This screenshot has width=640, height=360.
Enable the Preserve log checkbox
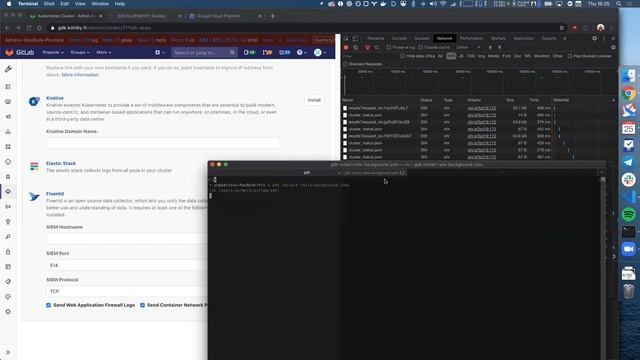tap(389, 47)
